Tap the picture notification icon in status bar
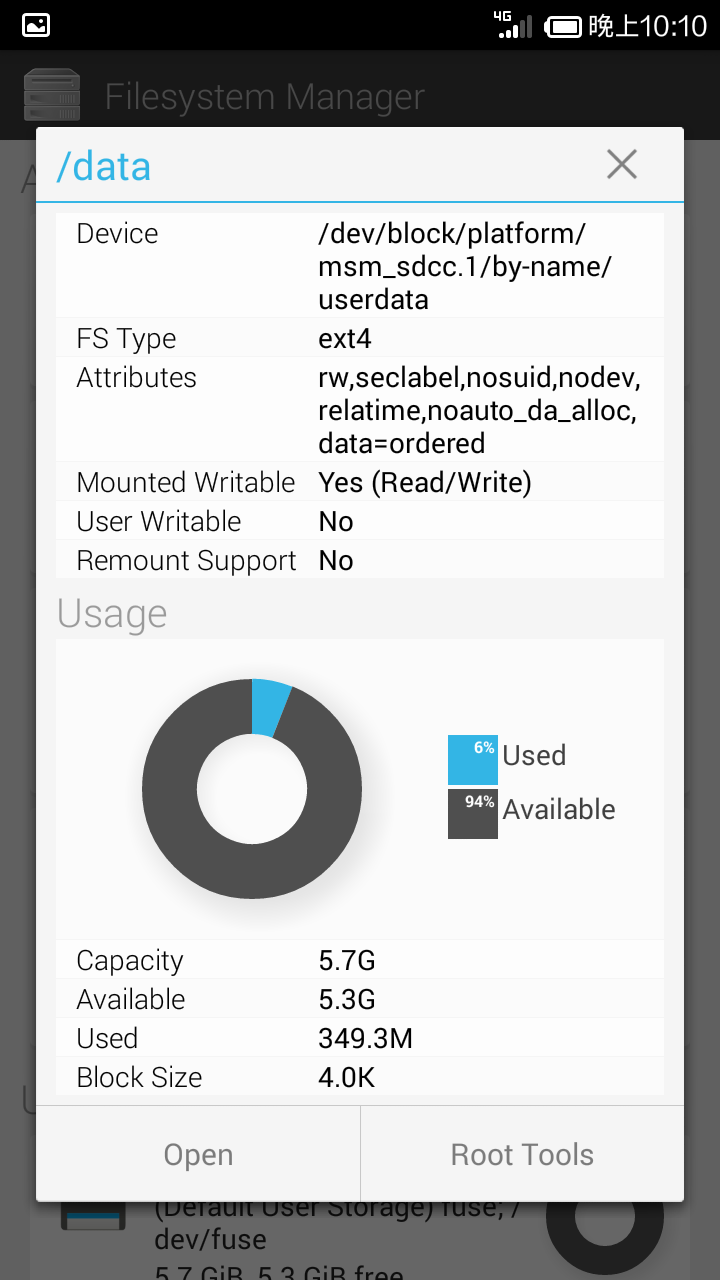Image resolution: width=720 pixels, height=1280 pixels. (36, 25)
